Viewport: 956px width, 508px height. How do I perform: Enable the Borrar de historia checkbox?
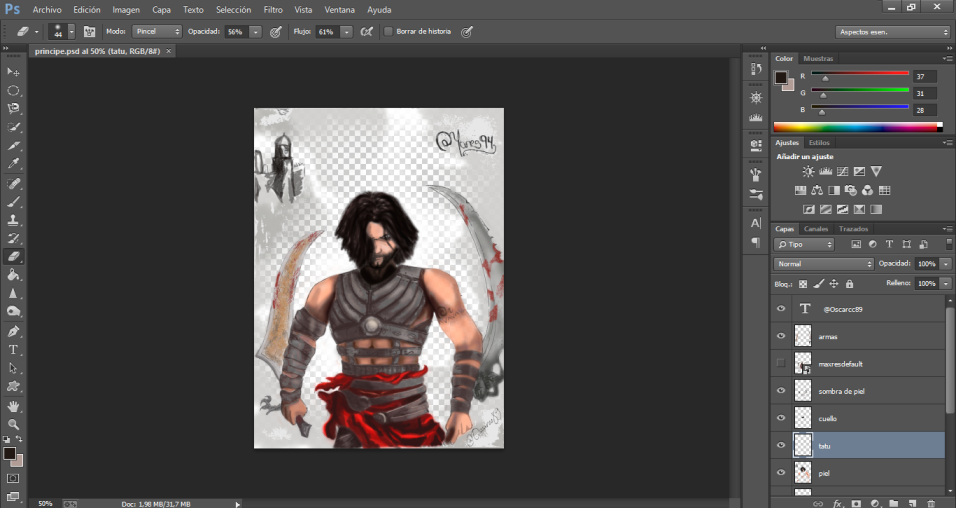388,32
